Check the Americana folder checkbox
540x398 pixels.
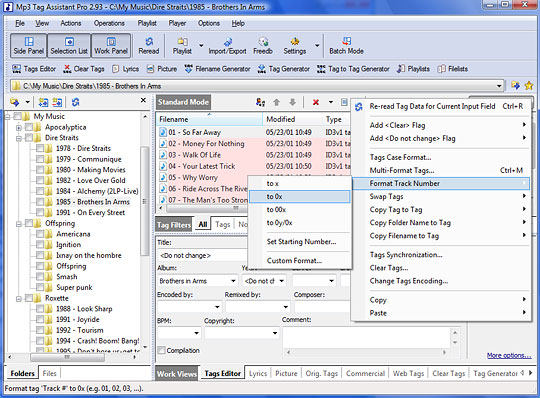[40, 234]
